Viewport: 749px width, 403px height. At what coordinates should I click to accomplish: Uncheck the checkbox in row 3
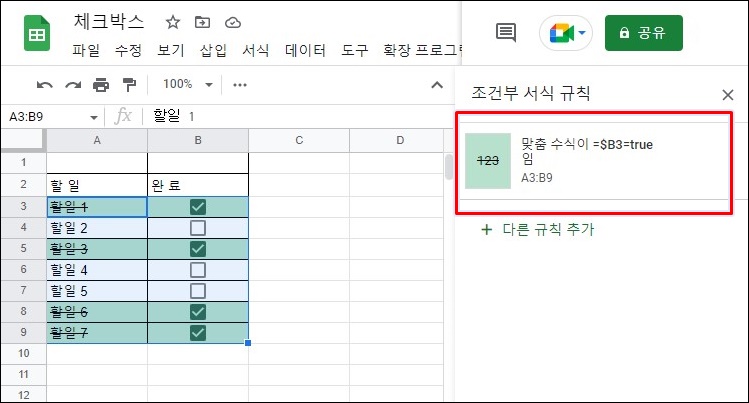pos(198,207)
